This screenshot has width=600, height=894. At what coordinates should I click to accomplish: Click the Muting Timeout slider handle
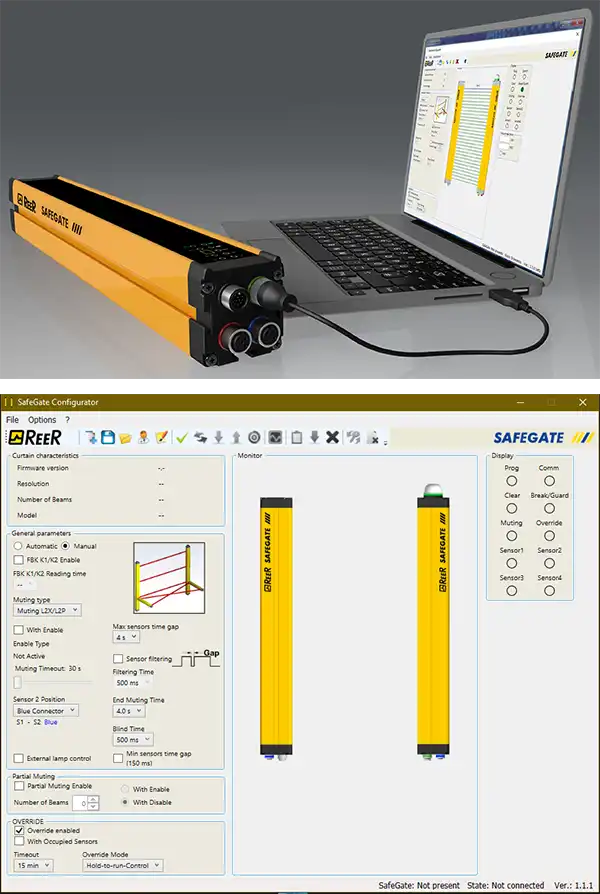pos(17,682)
